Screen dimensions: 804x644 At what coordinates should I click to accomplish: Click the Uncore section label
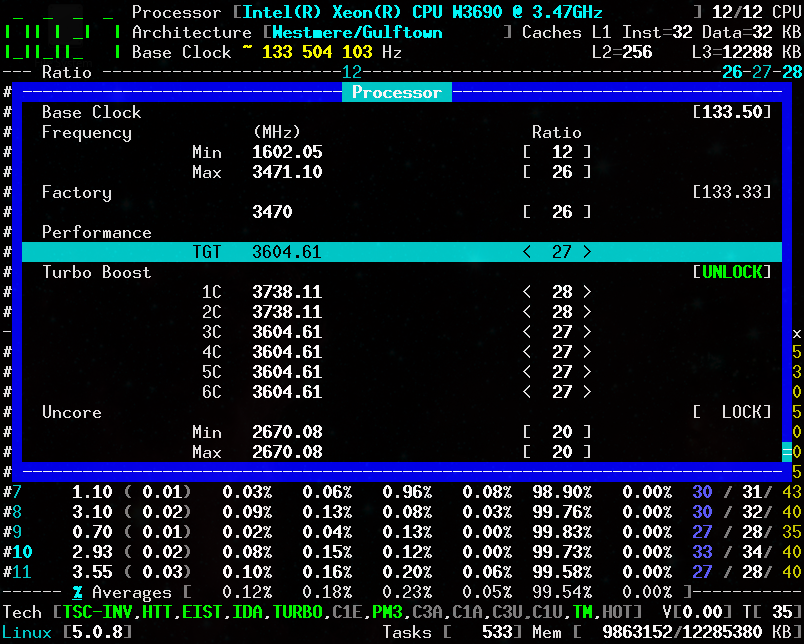[72, 412]
